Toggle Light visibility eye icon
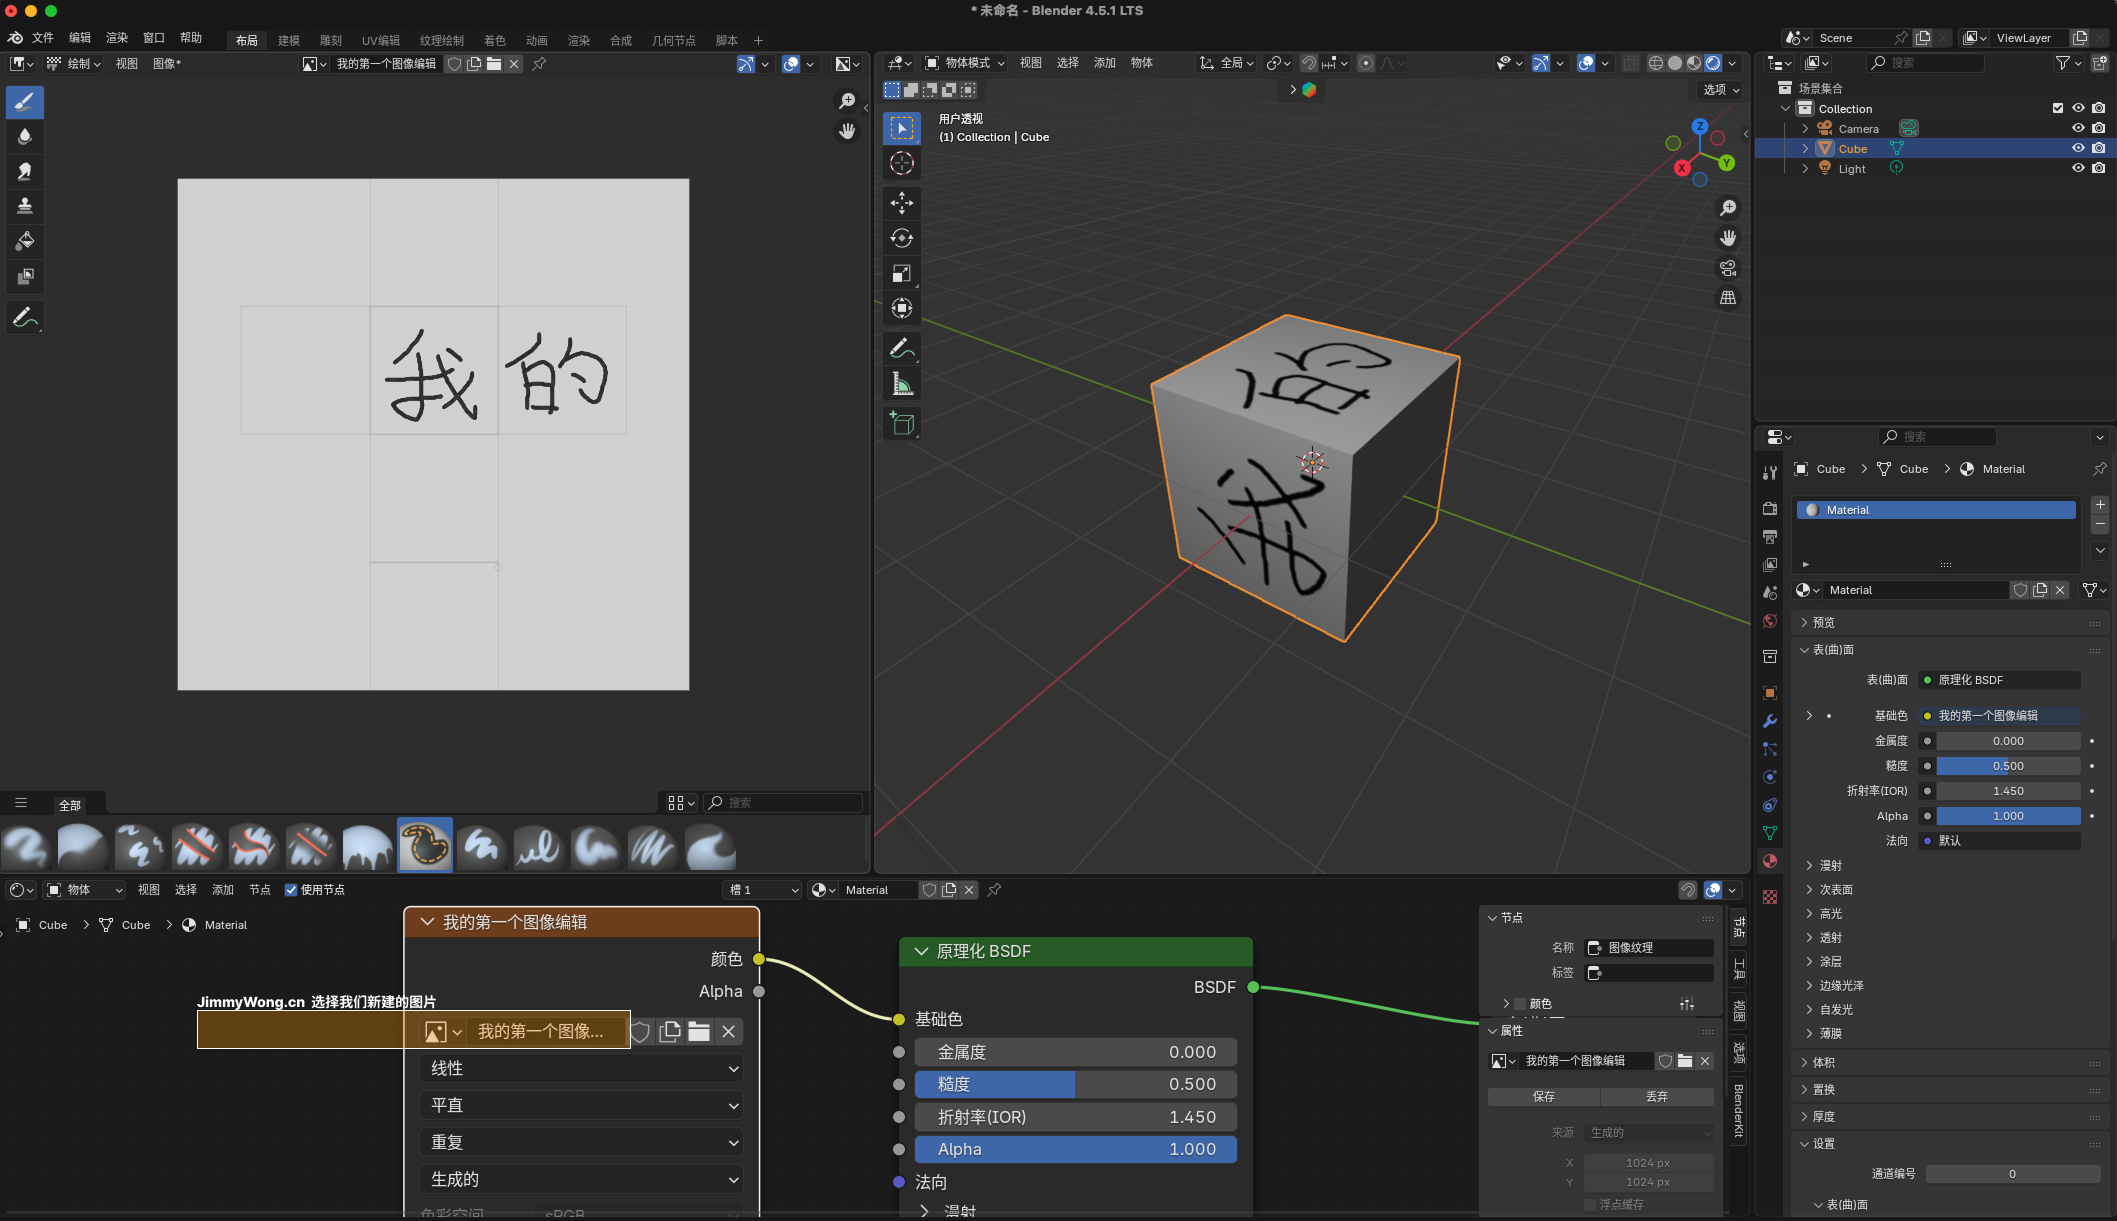2117x1221 pixels. tap(2077, 168)
